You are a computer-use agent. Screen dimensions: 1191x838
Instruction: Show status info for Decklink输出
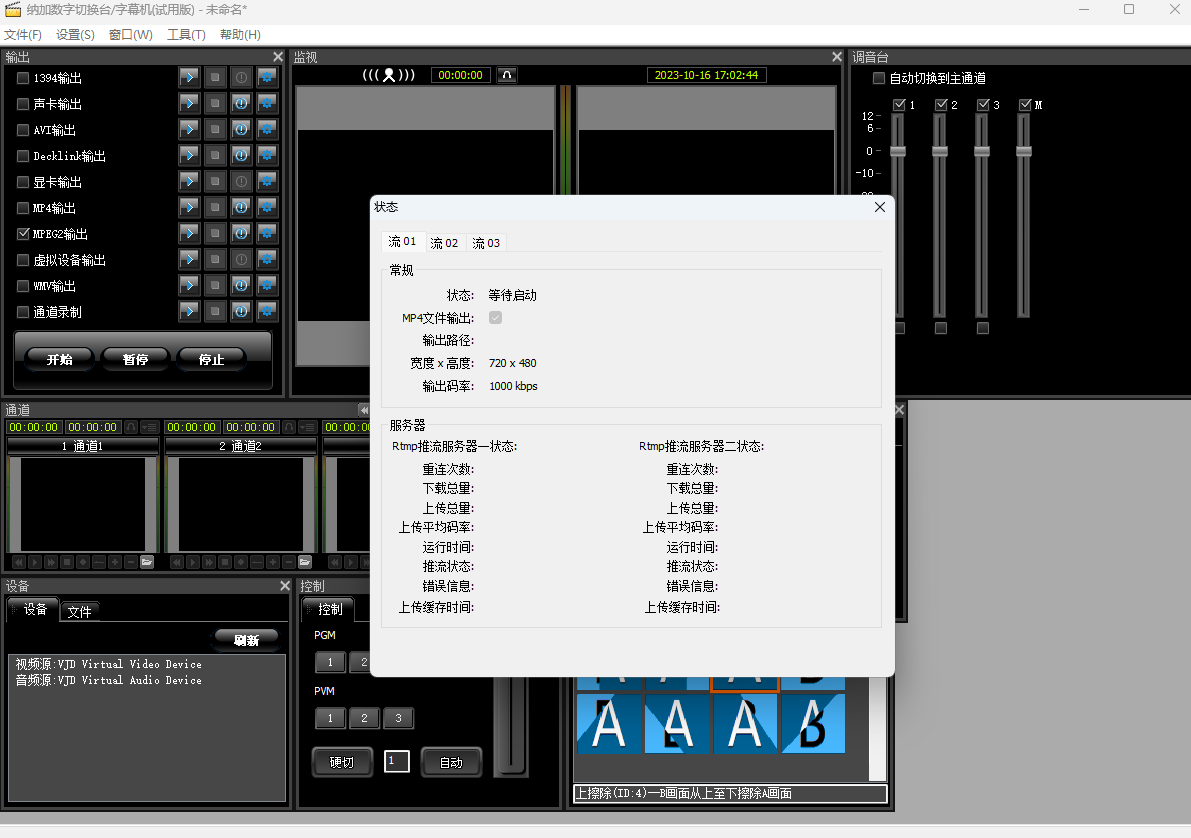pyautogui.click(x=241, y=155)
